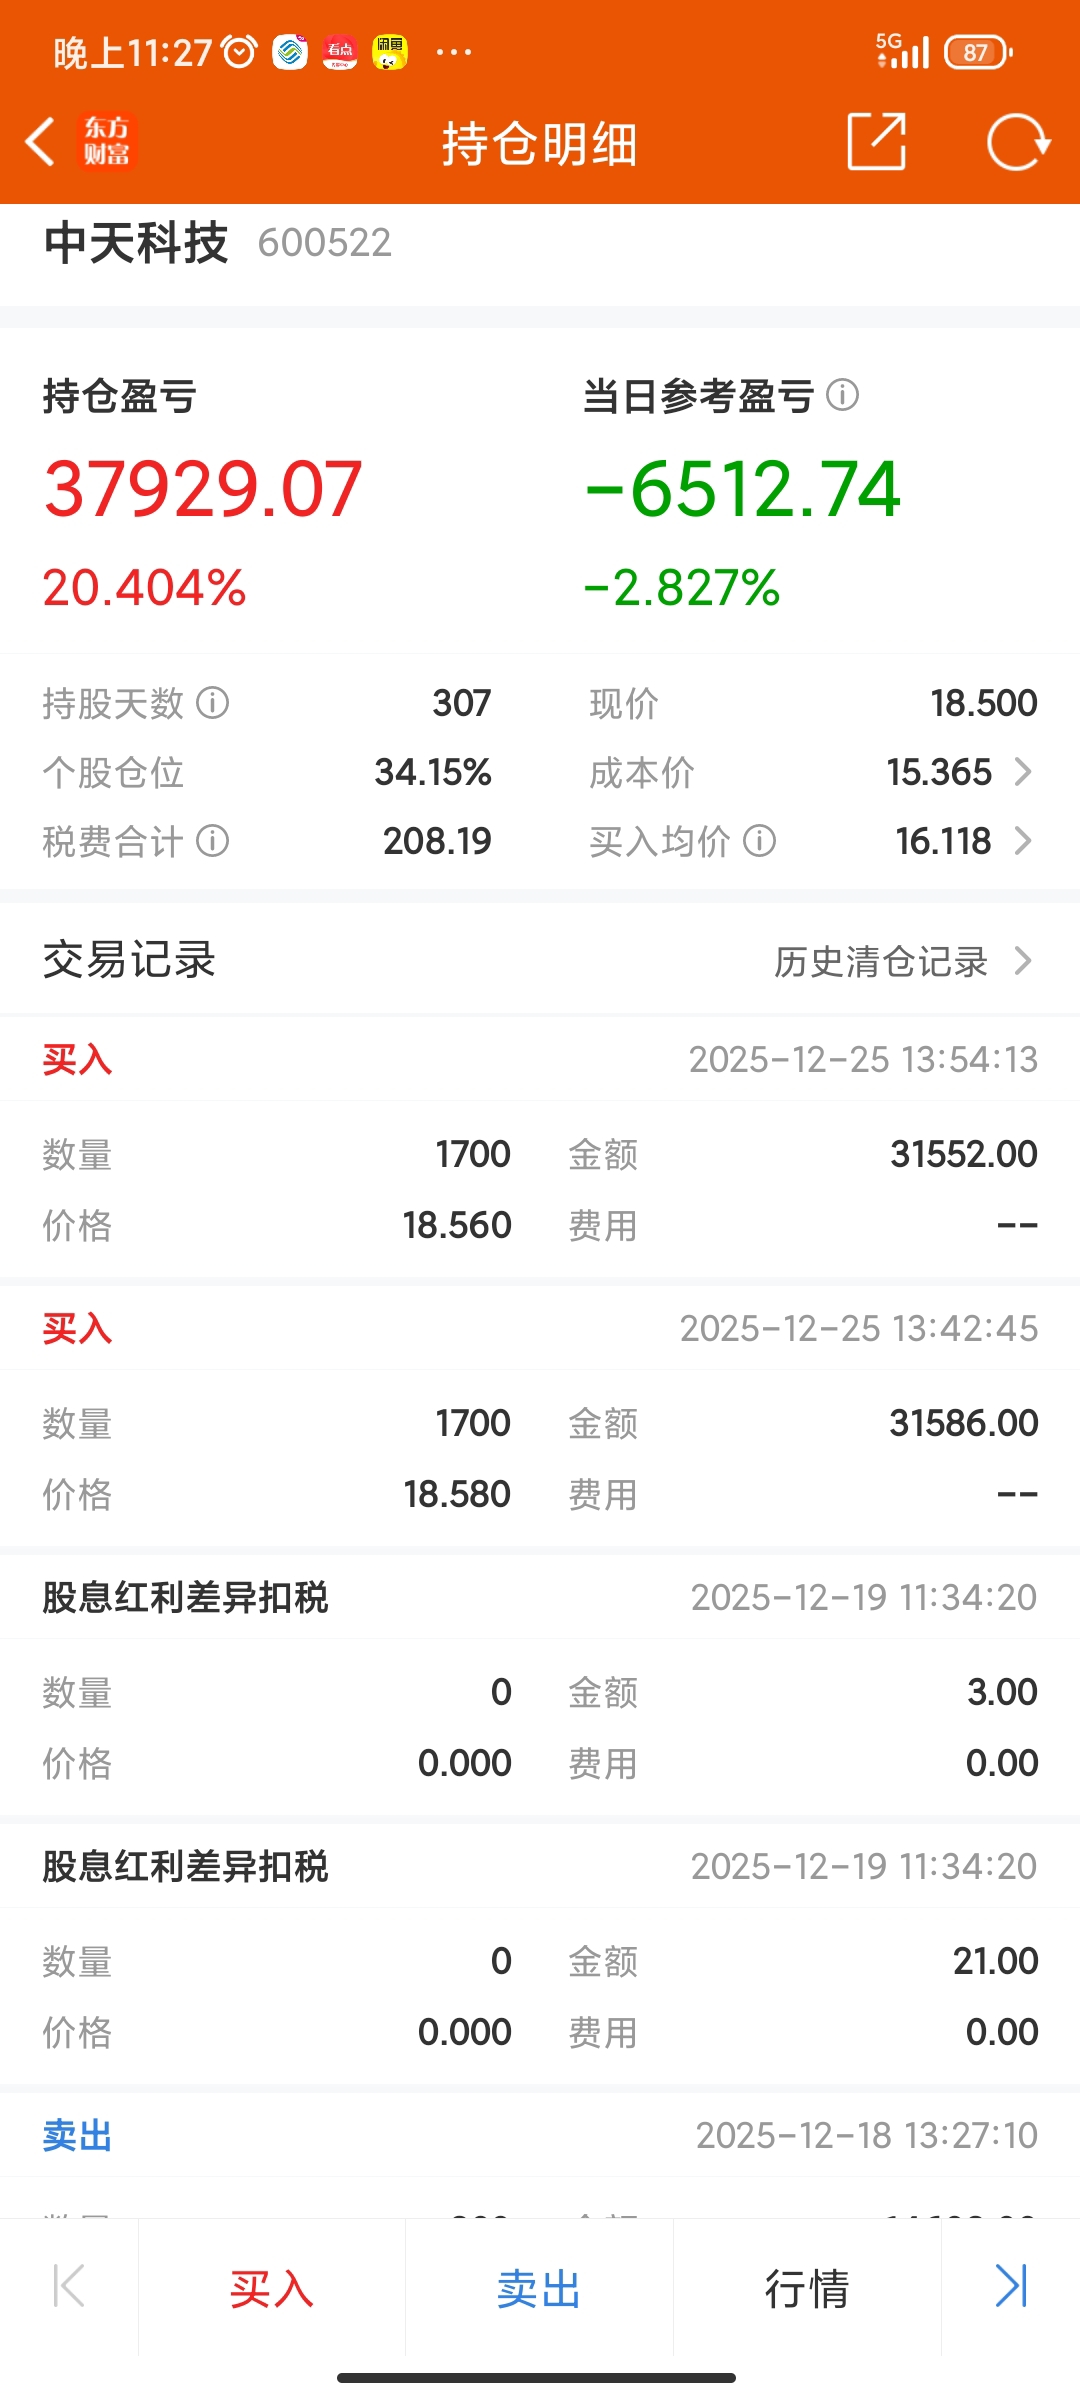Screen dimensions: 1080x2400
Task: Tap the info icon beside 买入均价
Action: pos(759,841)
